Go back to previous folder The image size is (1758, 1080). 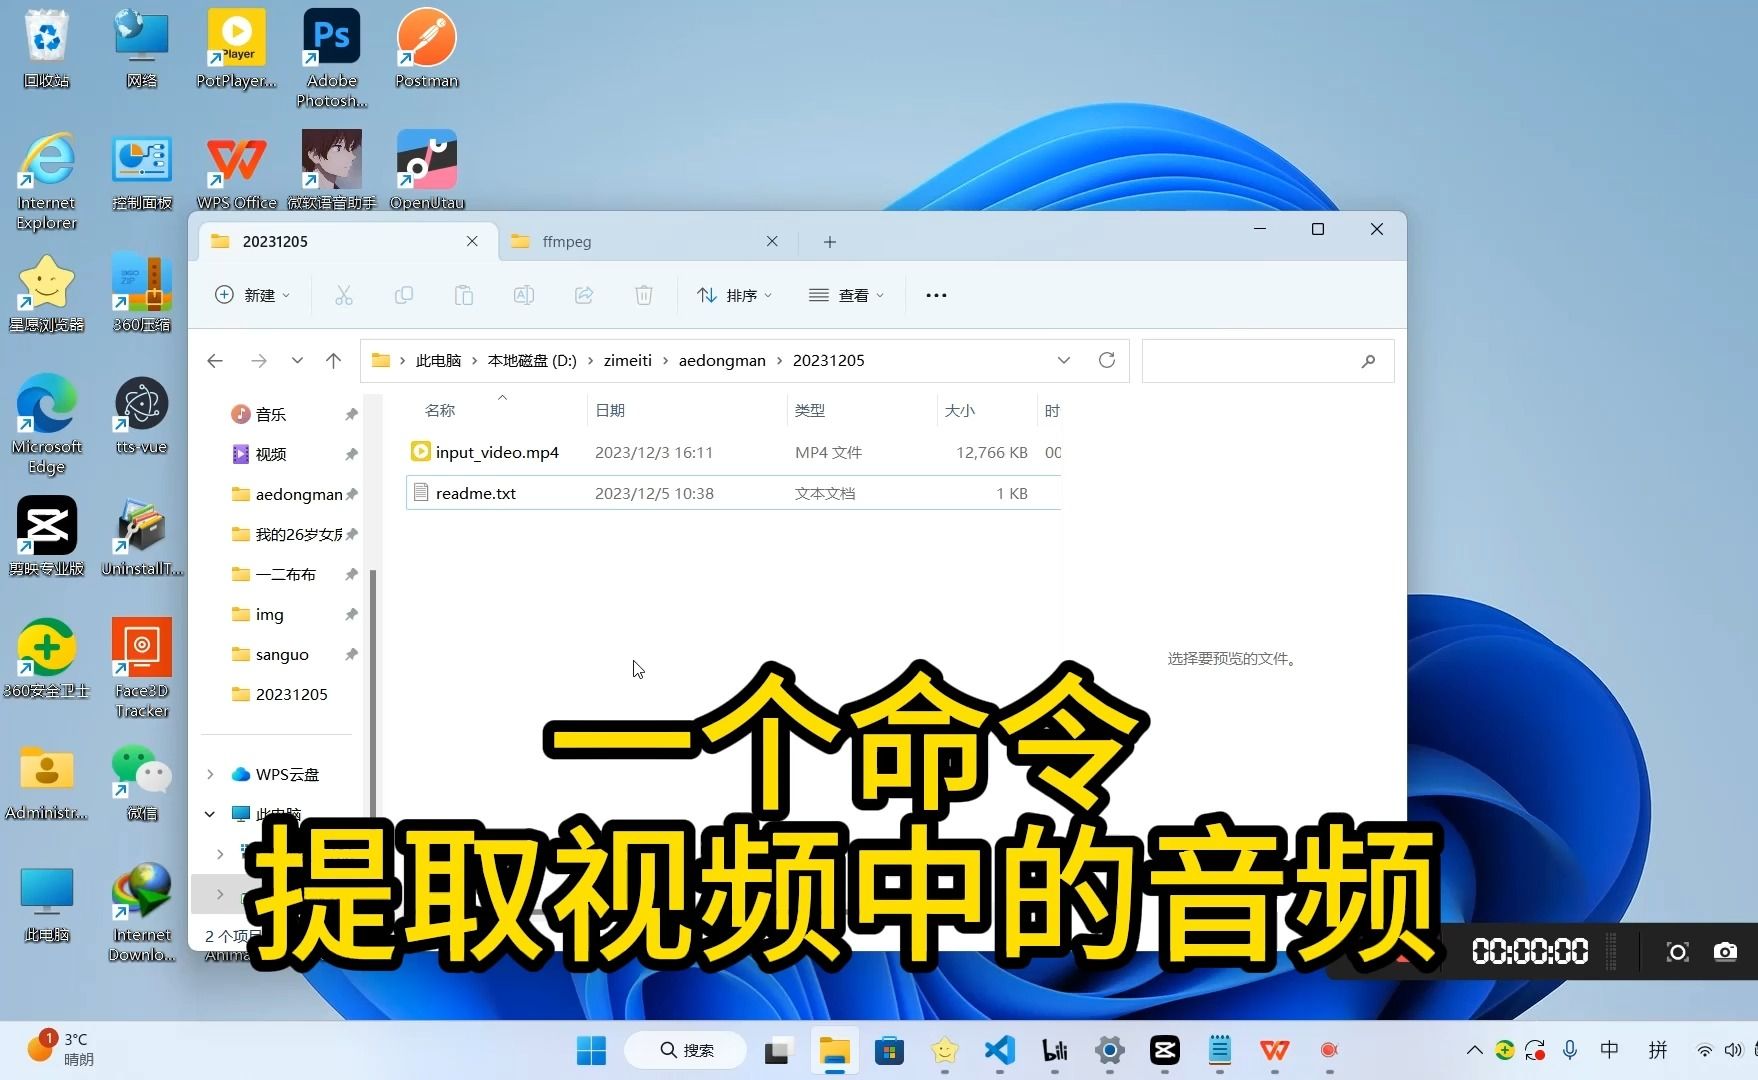click(215, 361)
